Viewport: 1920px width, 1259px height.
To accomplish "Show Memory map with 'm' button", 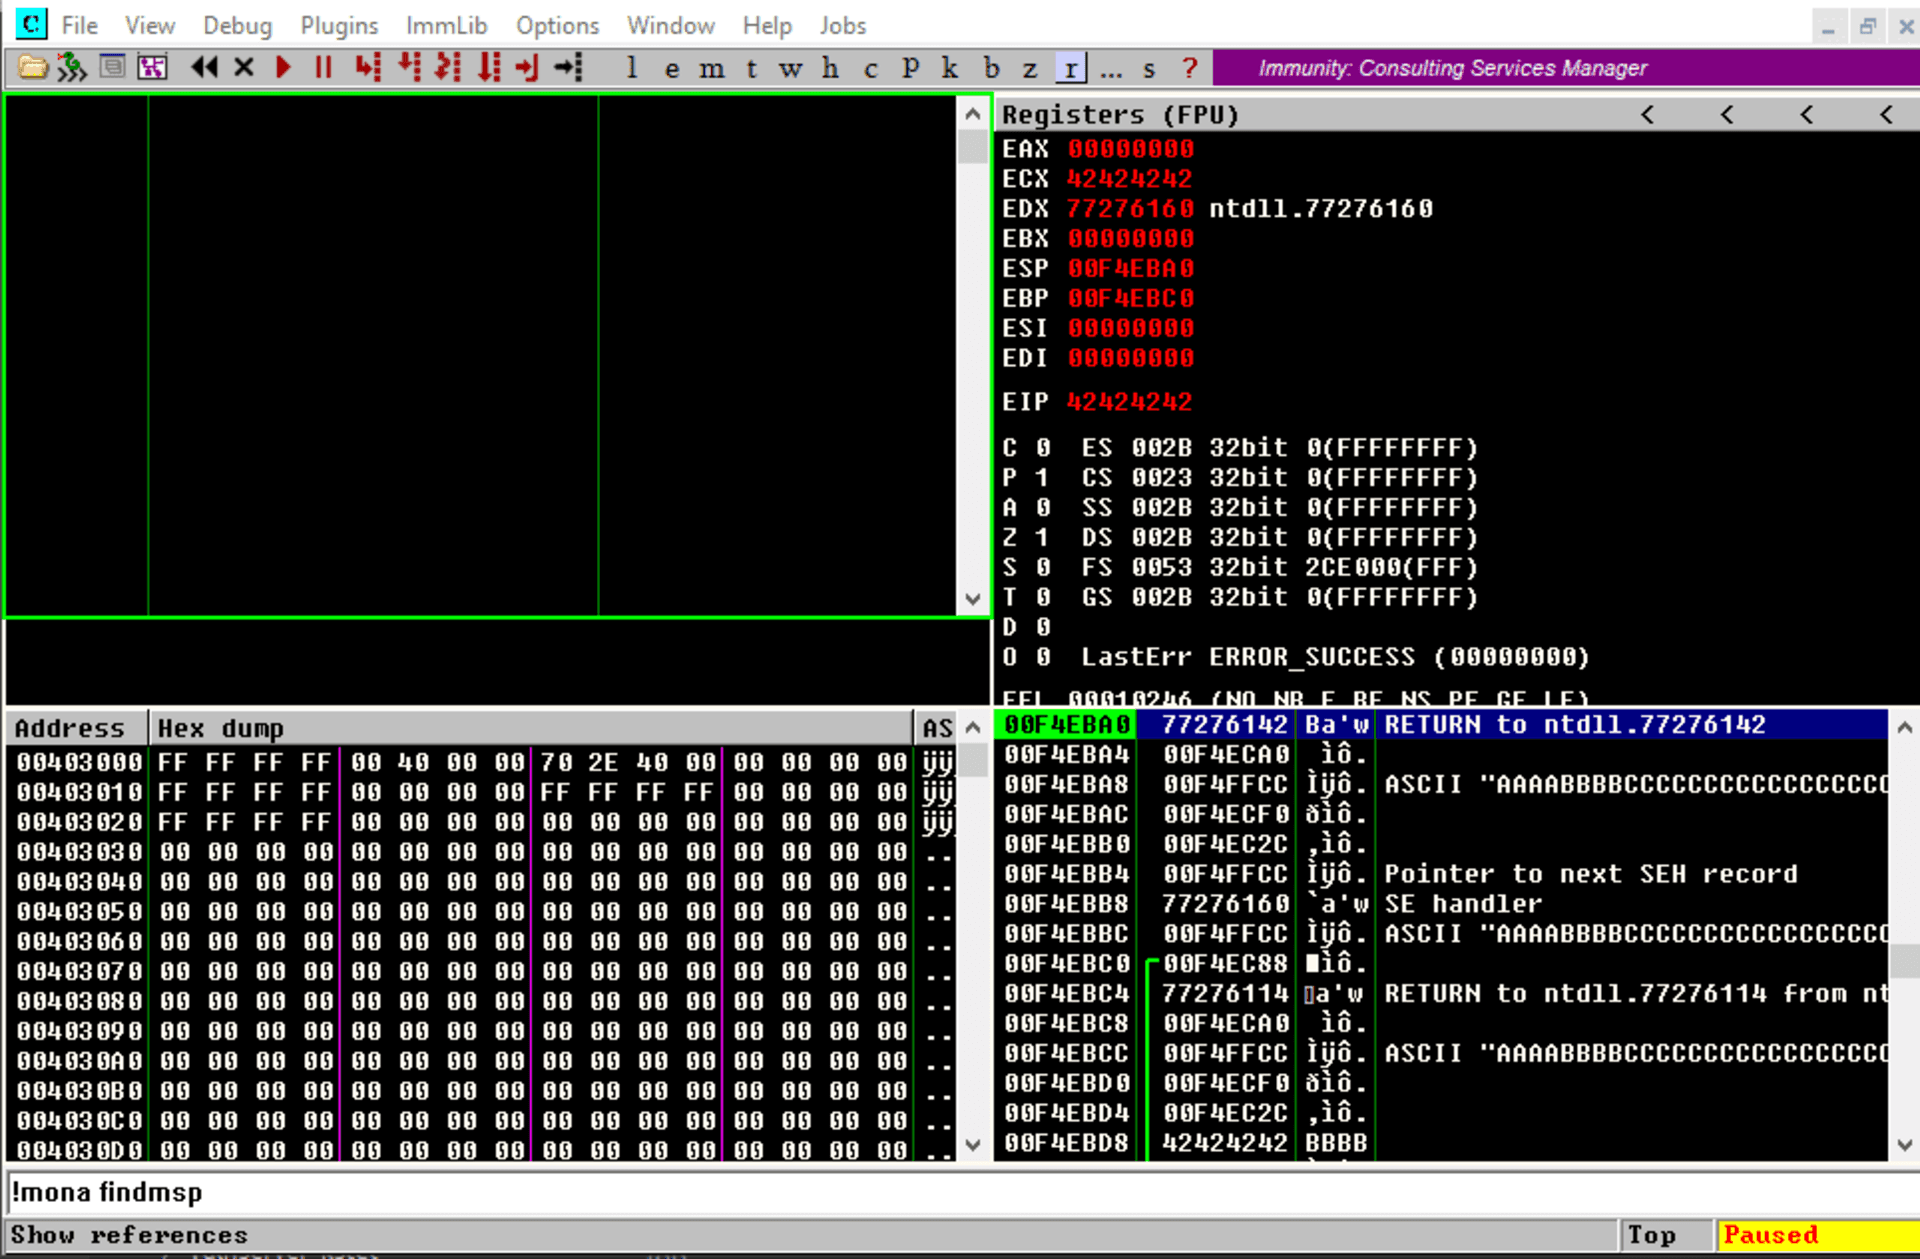I will (x=711, y=68).
